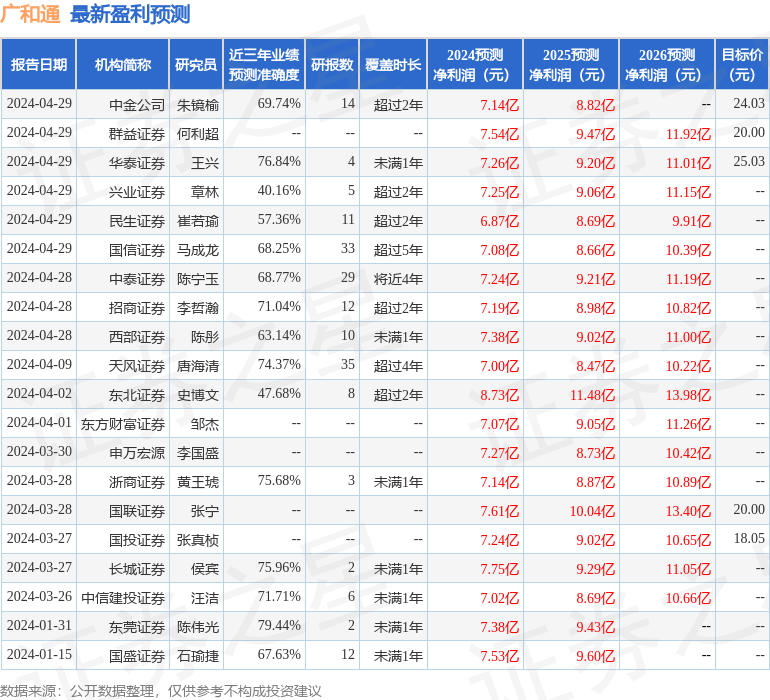The height and width of the screenshot is (700, 770).
Task: Click the target price 18.05
Action: [x=749, y=538]
